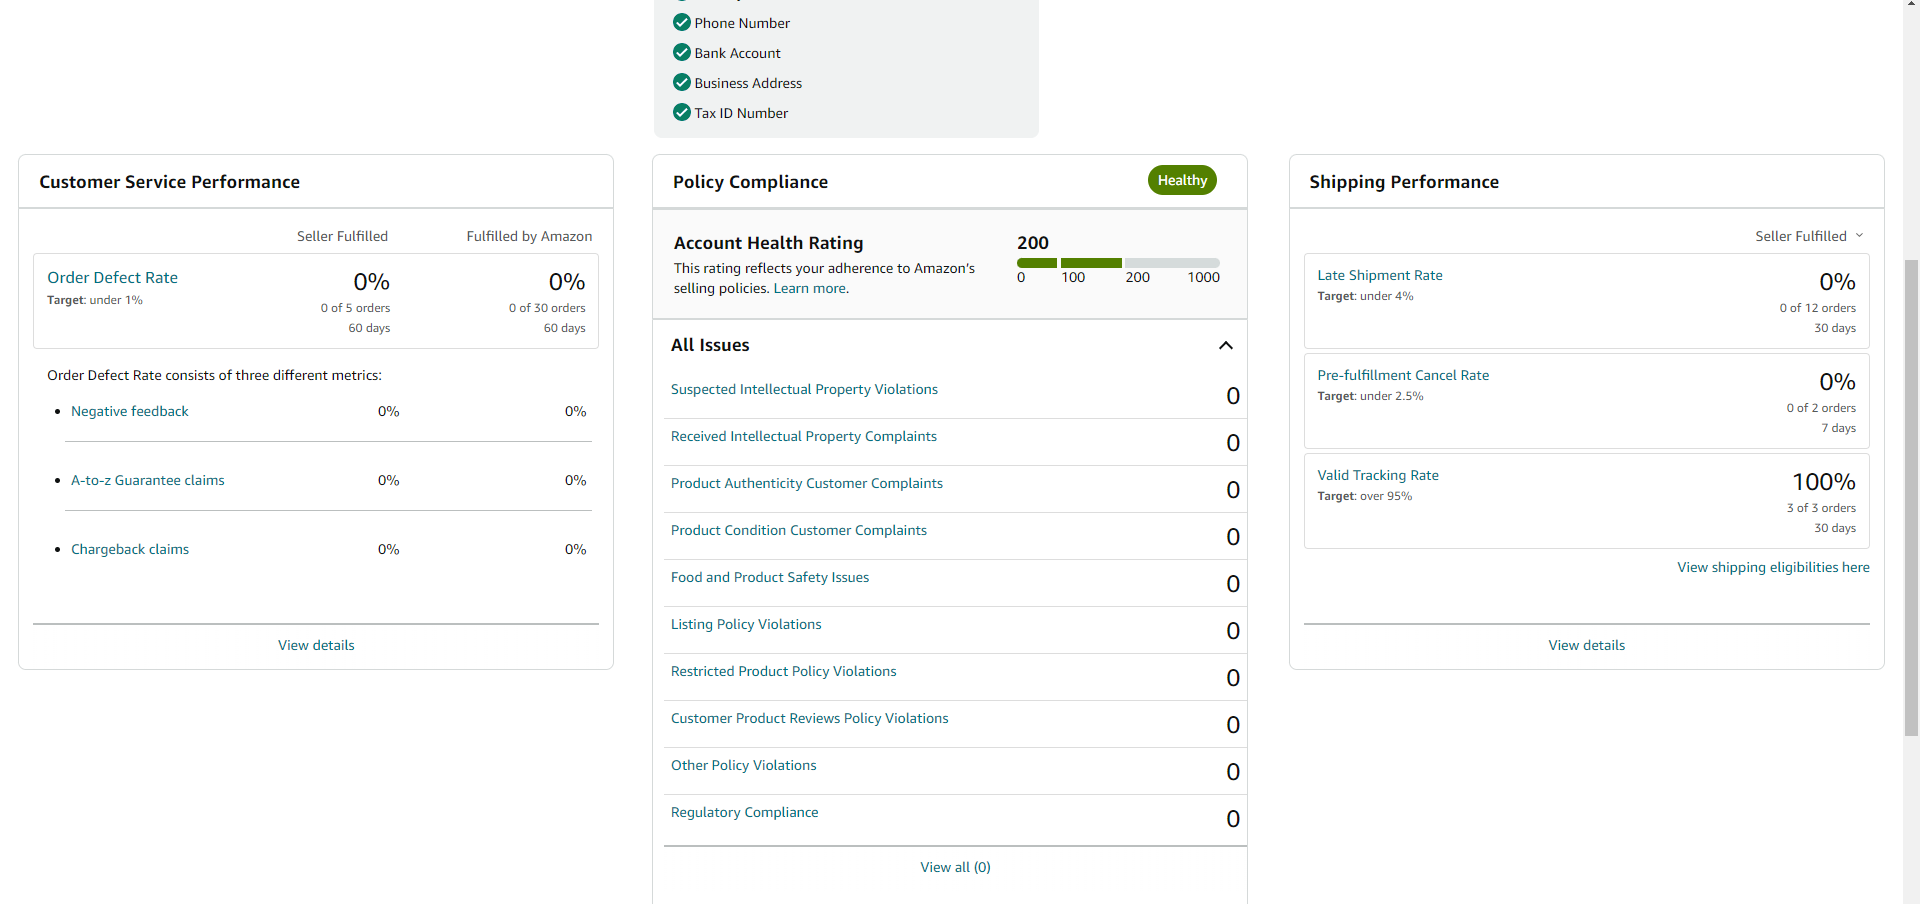The image size is (1920, 904).
Task: Open Suspected Intellectual Property Violations
Action: click(804, 389)
